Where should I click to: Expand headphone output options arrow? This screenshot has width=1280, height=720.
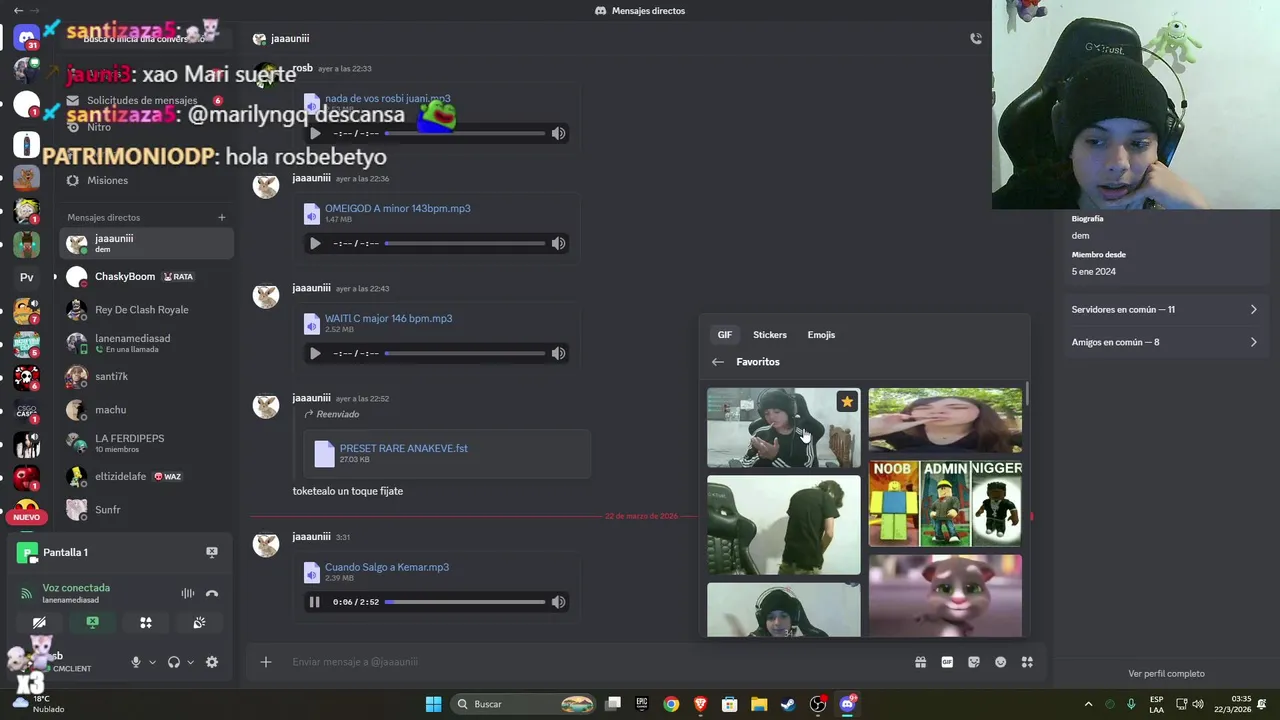[x=190, y=662]
